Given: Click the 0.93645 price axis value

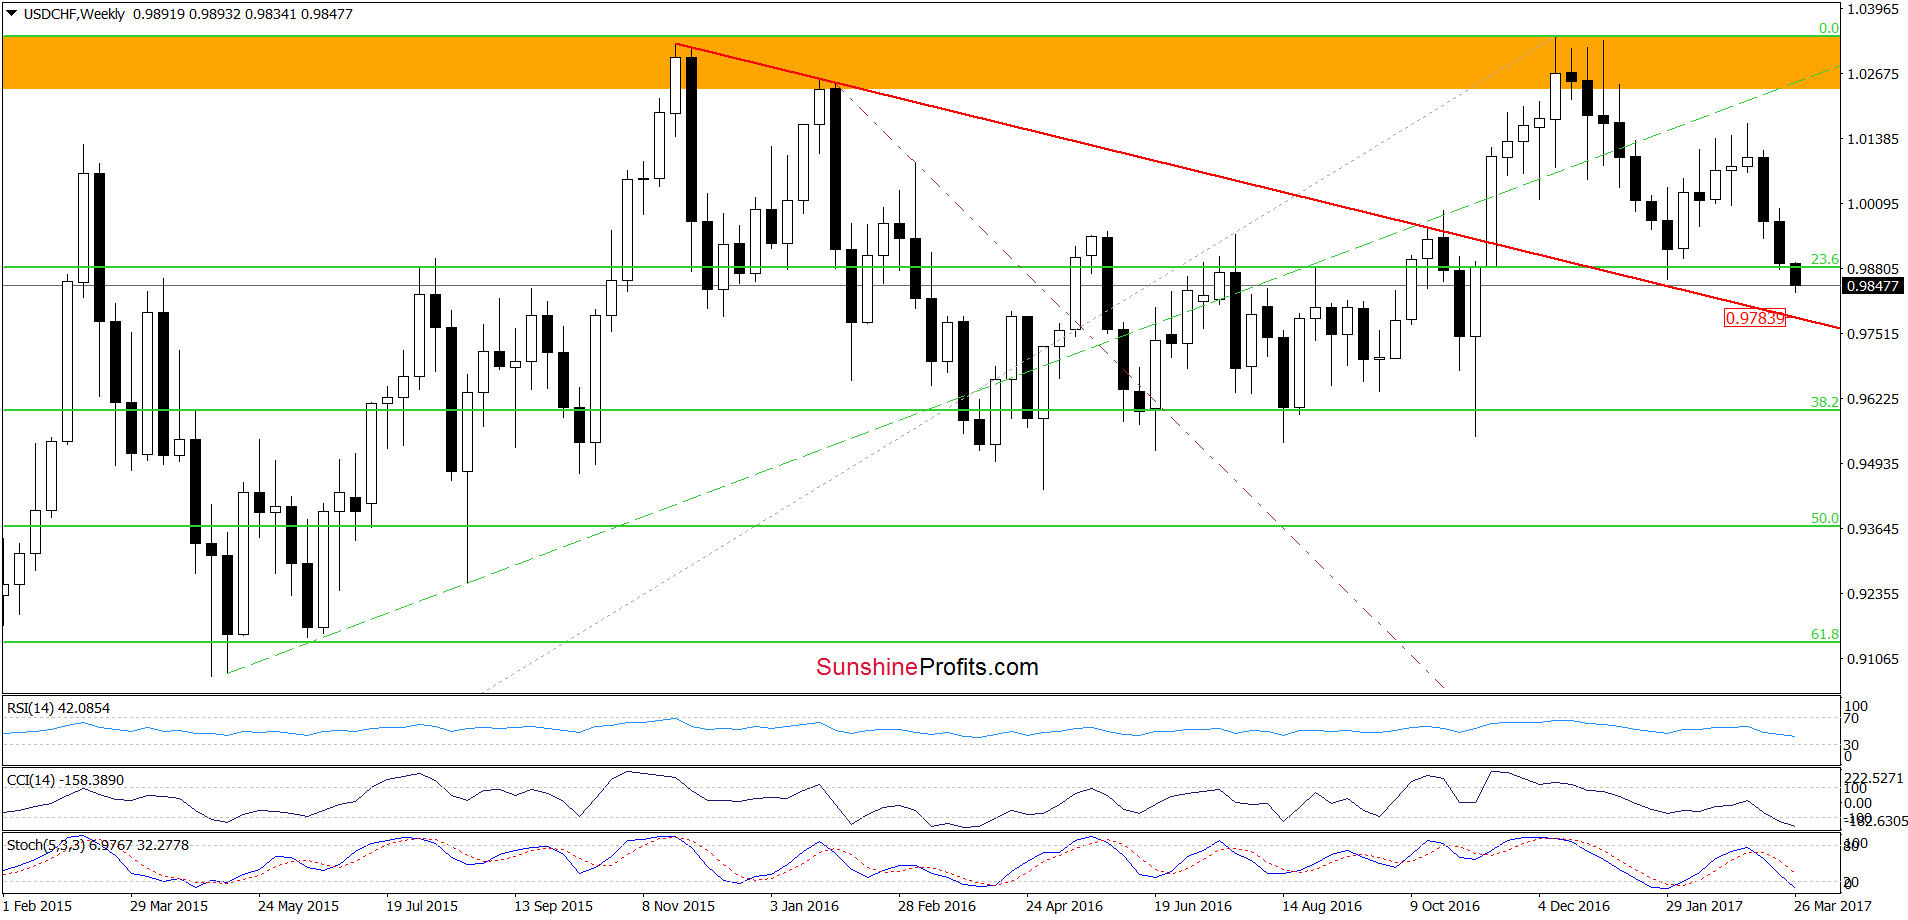Looking at the screenshot, I should (x=1873, y=529).
